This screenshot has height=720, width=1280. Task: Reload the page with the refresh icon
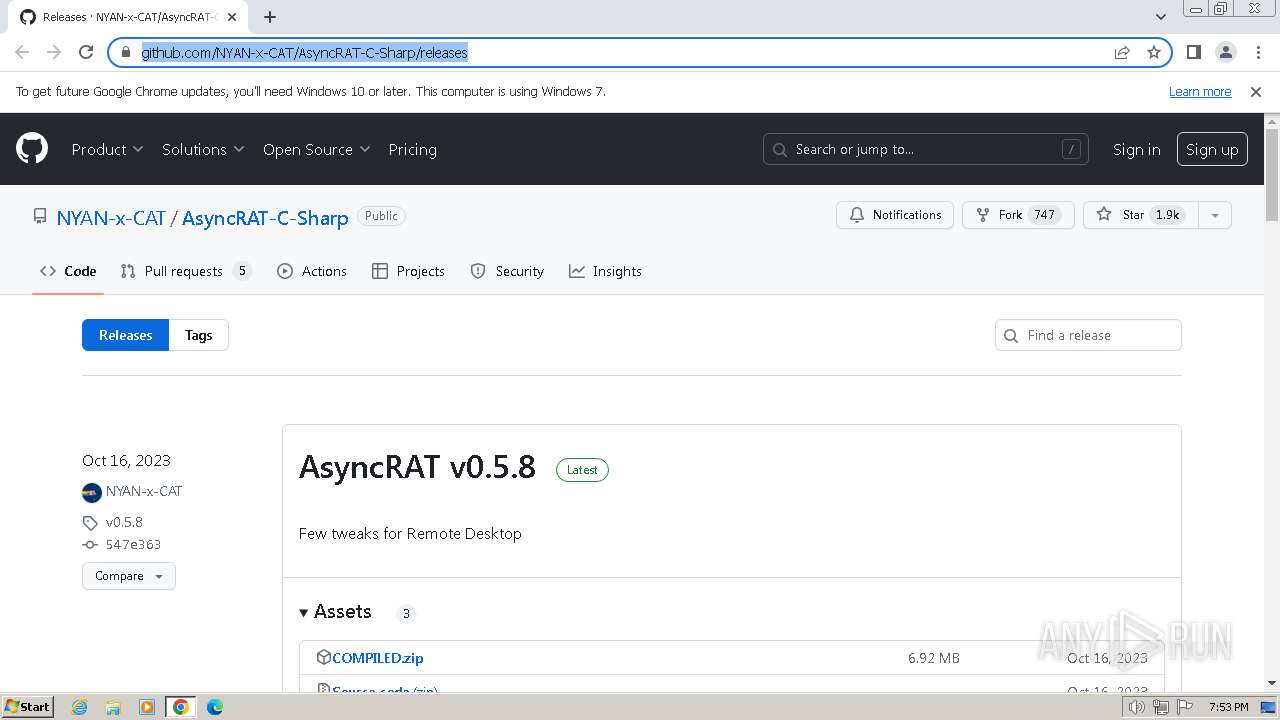[86, 52]
